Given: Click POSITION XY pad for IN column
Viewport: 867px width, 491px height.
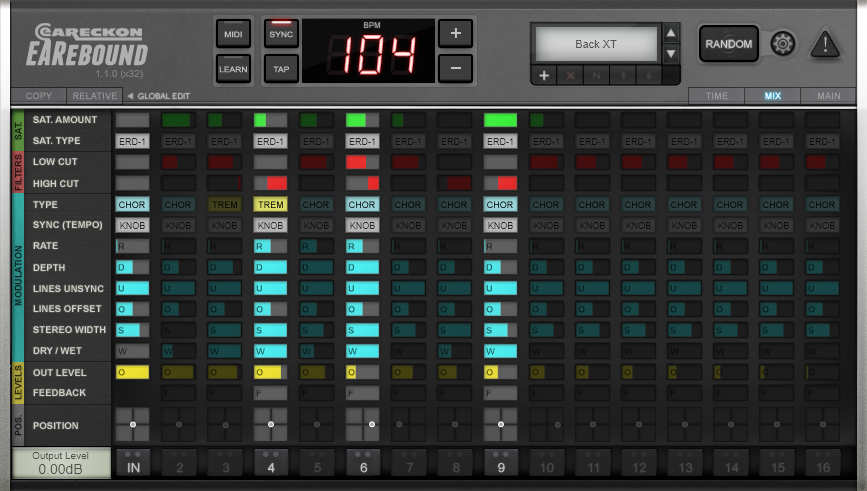Looking at the screenshot, I should click(133, 425).
